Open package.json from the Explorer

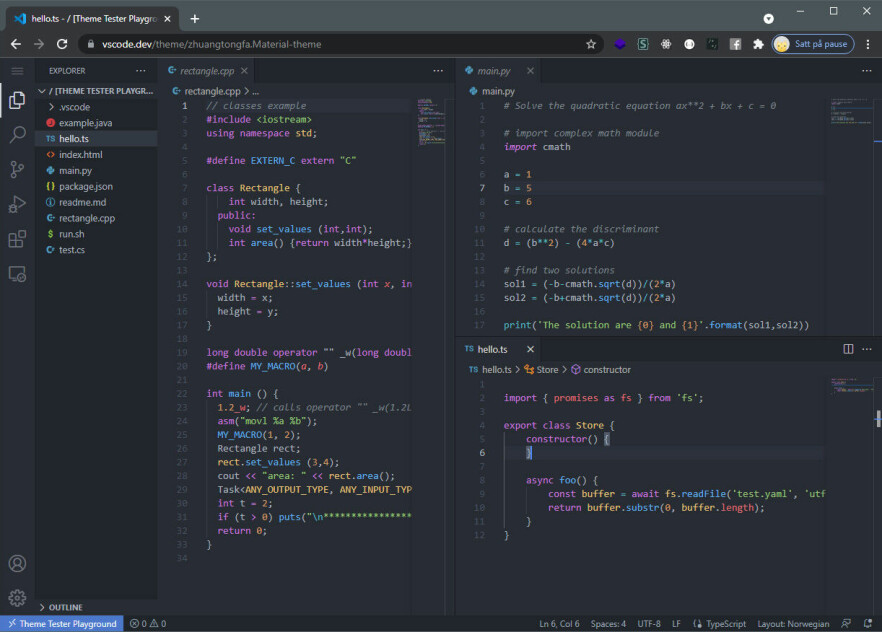96,186
